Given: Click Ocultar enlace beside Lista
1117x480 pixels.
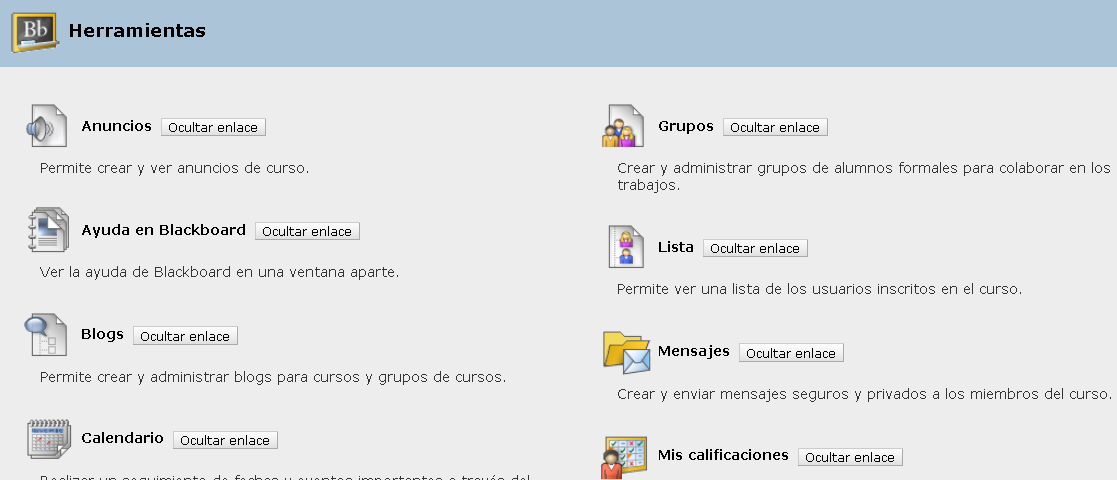Looking at the screenshot, I should click(x=755, y=249).
